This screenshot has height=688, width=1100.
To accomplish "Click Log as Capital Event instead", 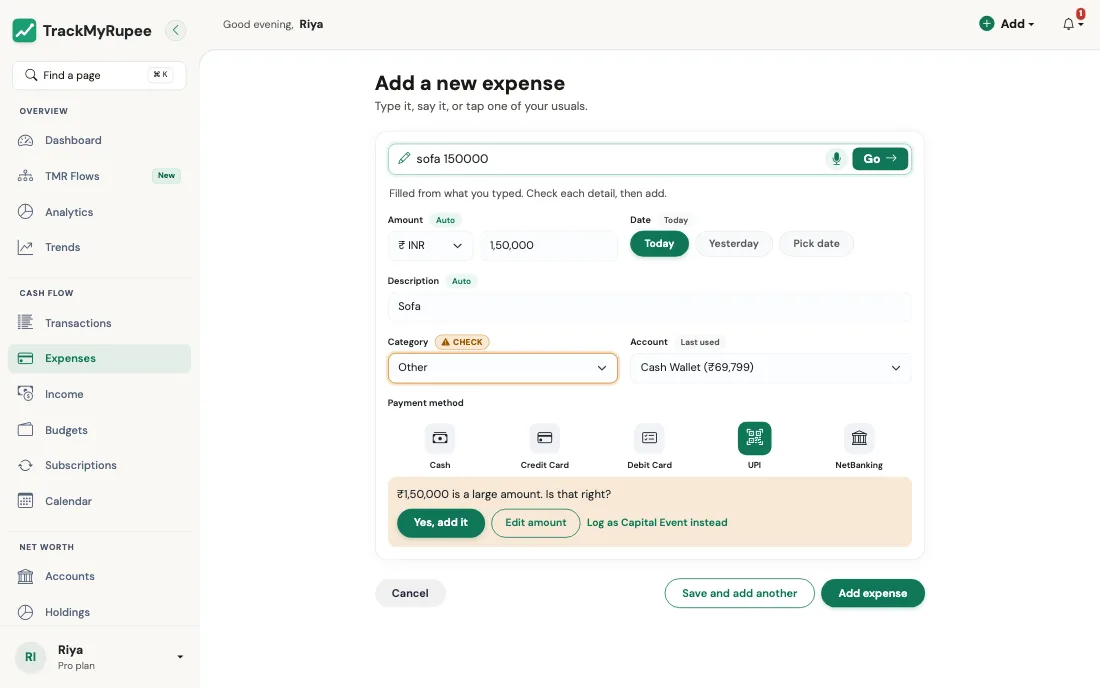I will [x=657, y=522].
